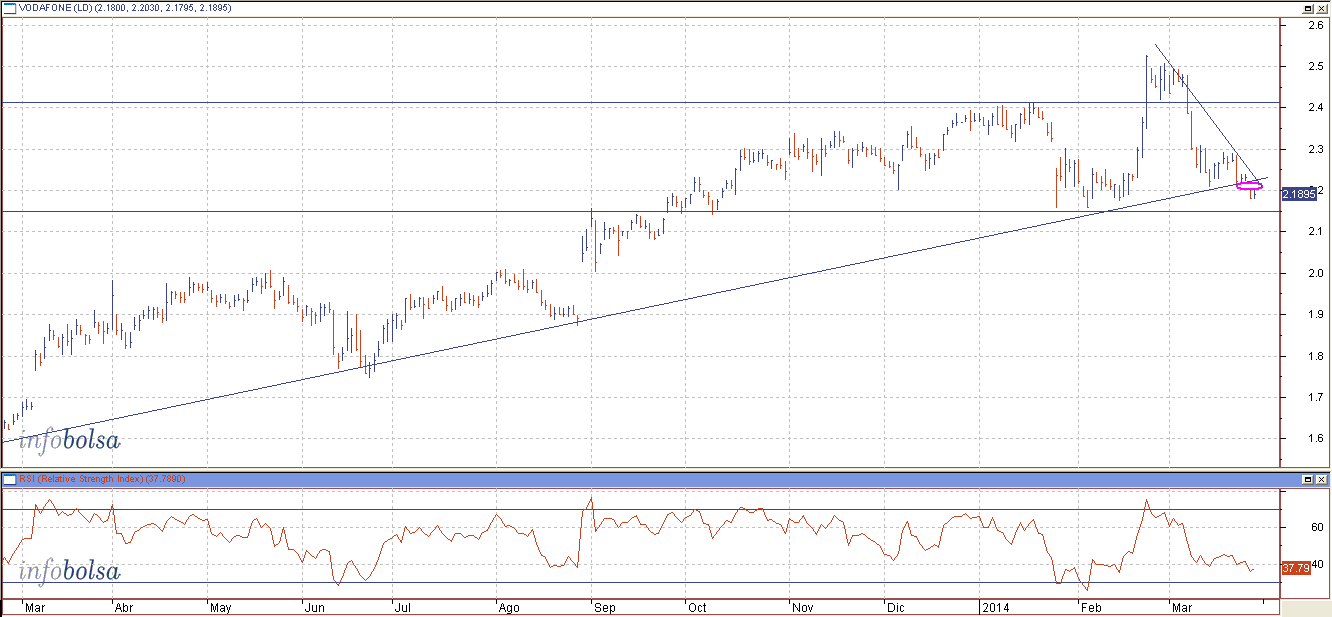Click the 2014 year label on time axis

(x=994, y=607)
